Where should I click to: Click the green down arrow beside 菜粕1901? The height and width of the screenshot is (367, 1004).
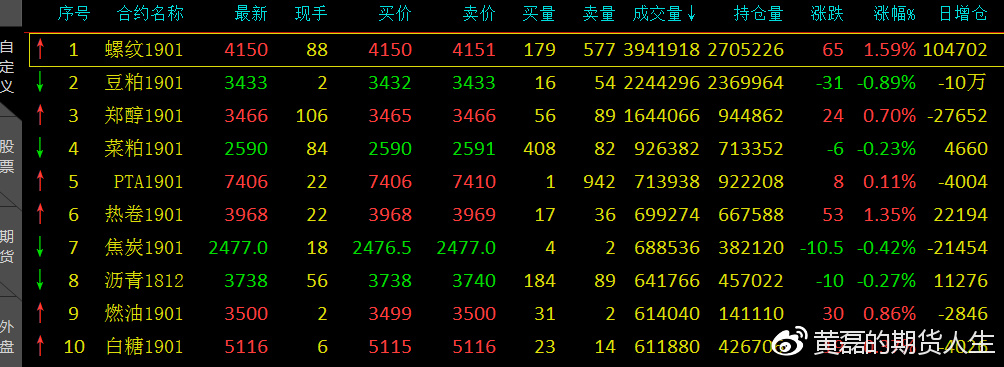[40, 149]
